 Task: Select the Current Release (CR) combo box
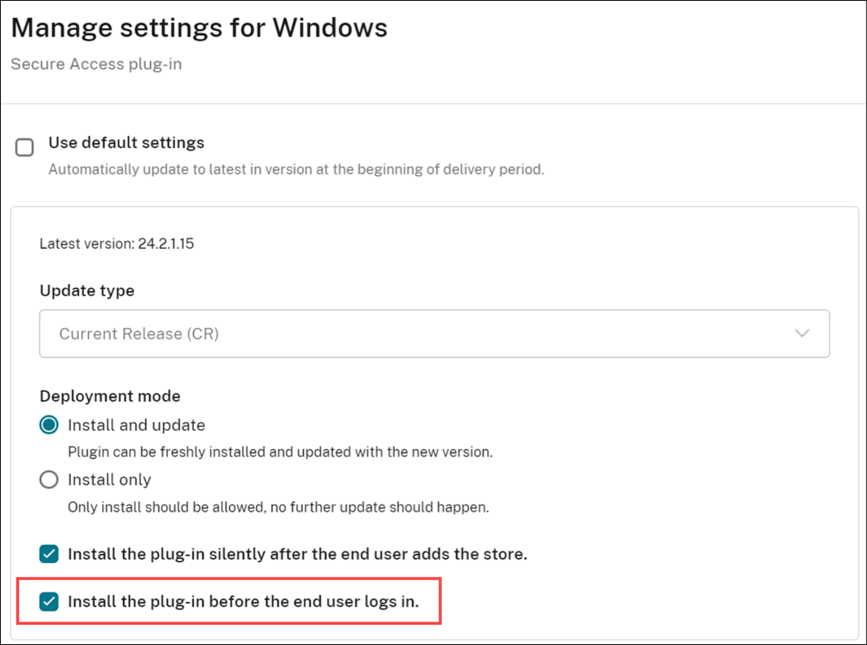[434, 333]
